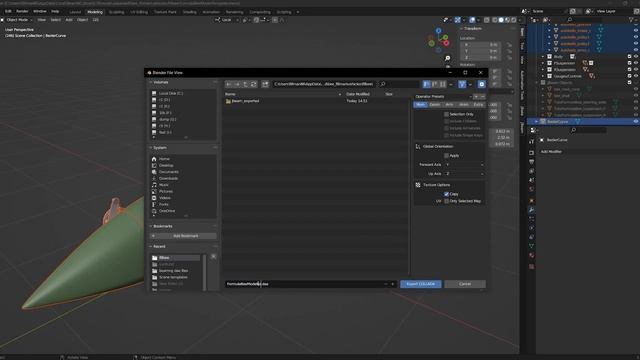Open Help menu in top bar
The height and width of the screenshot is (360, 640).
pyautogui.click(x=55, y=11)
